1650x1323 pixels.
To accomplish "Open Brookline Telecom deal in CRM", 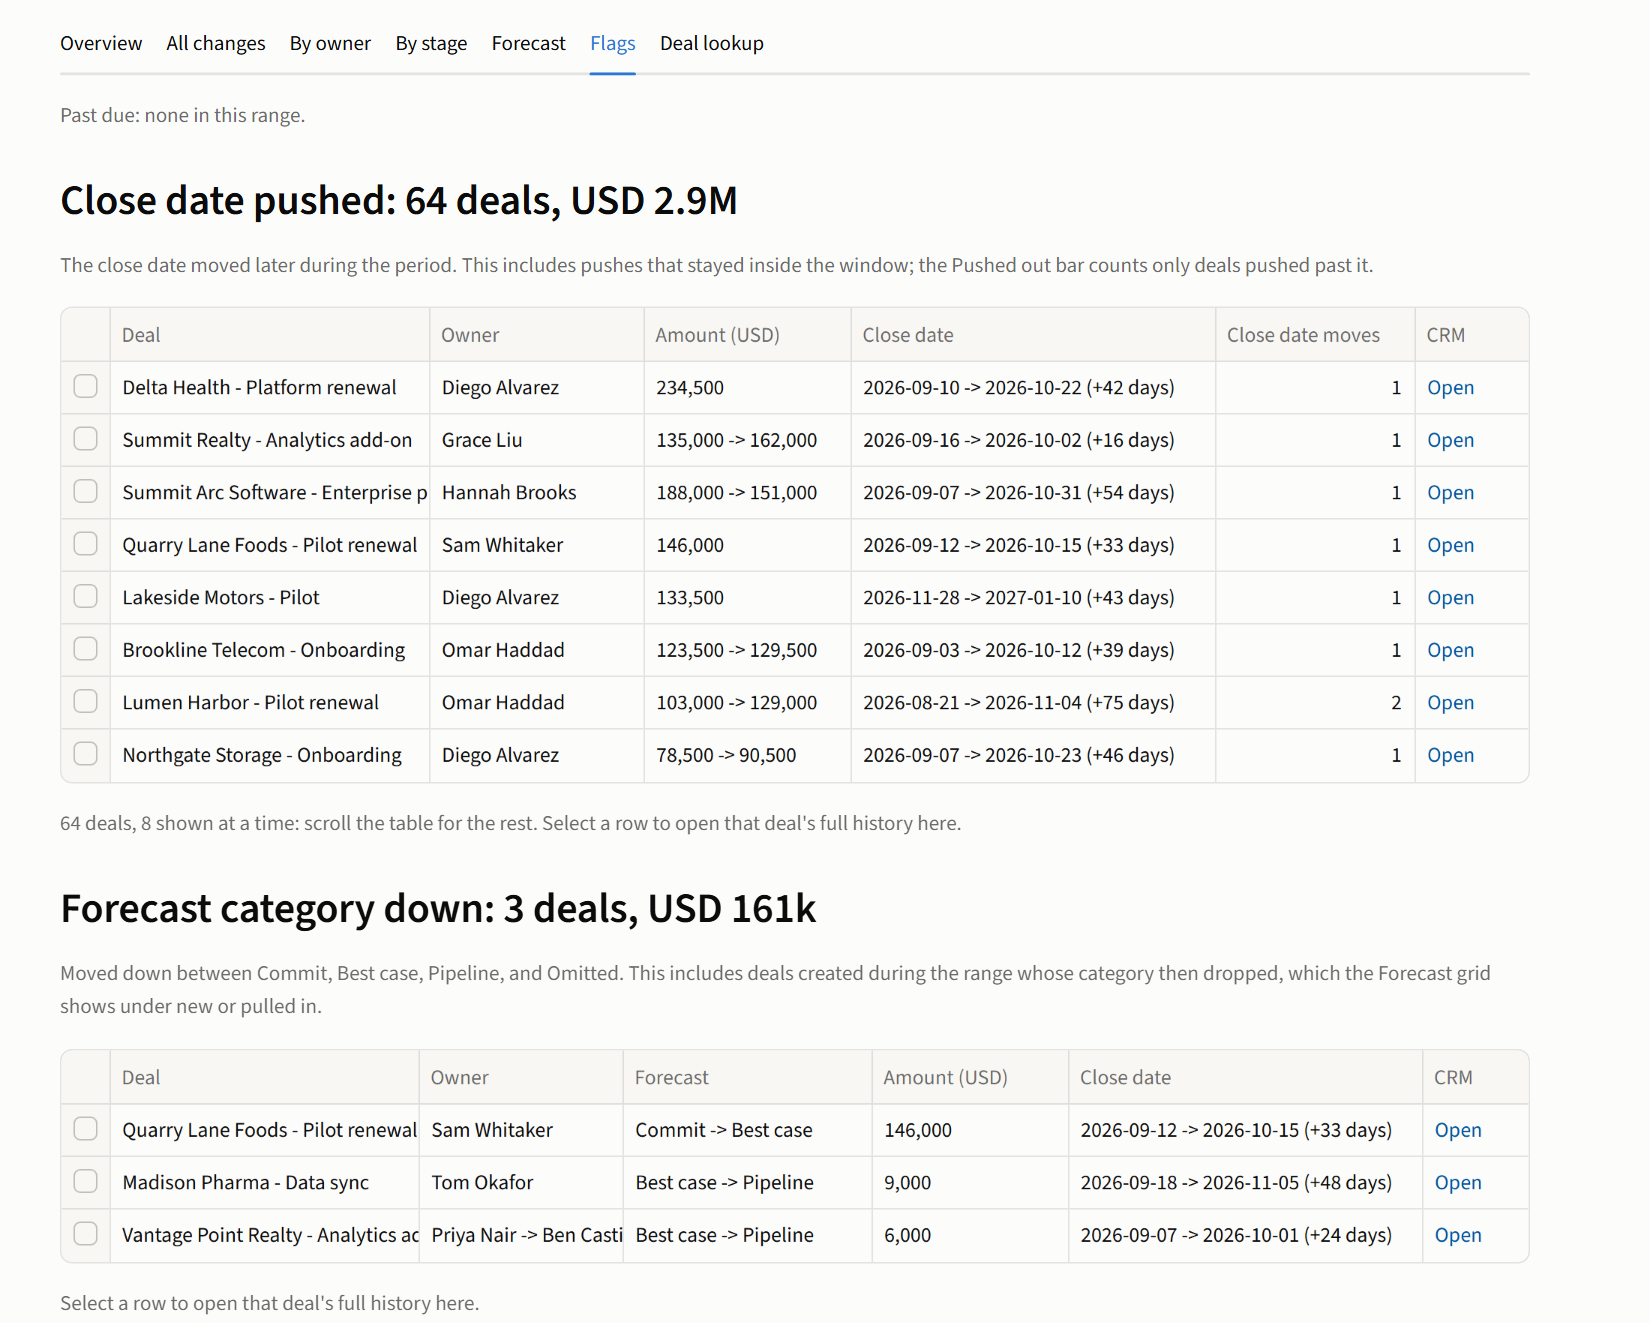I will 1450,650.
